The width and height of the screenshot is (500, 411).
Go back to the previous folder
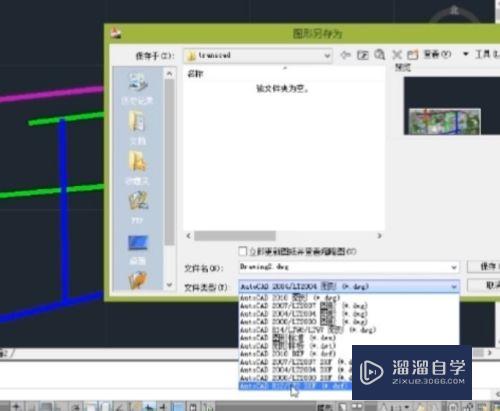pyautogui.click(x=345, y=54)
